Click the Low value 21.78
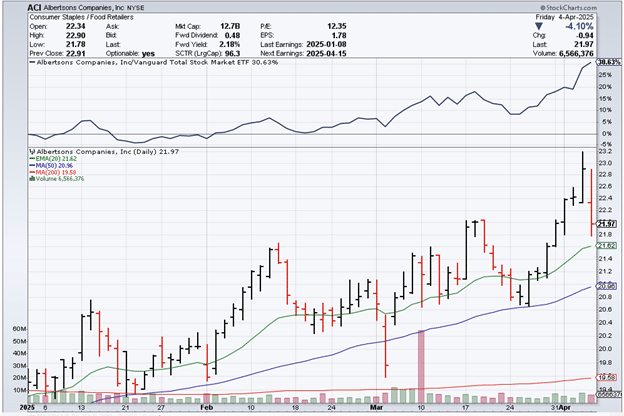 coord(76,44)
